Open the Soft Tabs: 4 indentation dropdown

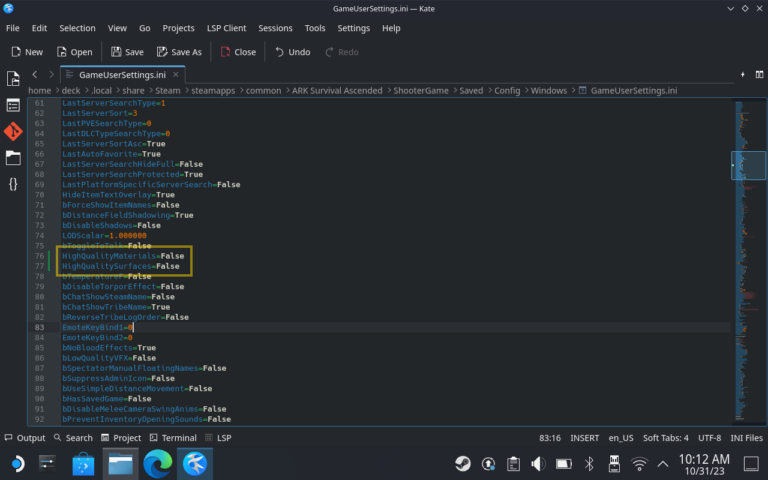665,438
